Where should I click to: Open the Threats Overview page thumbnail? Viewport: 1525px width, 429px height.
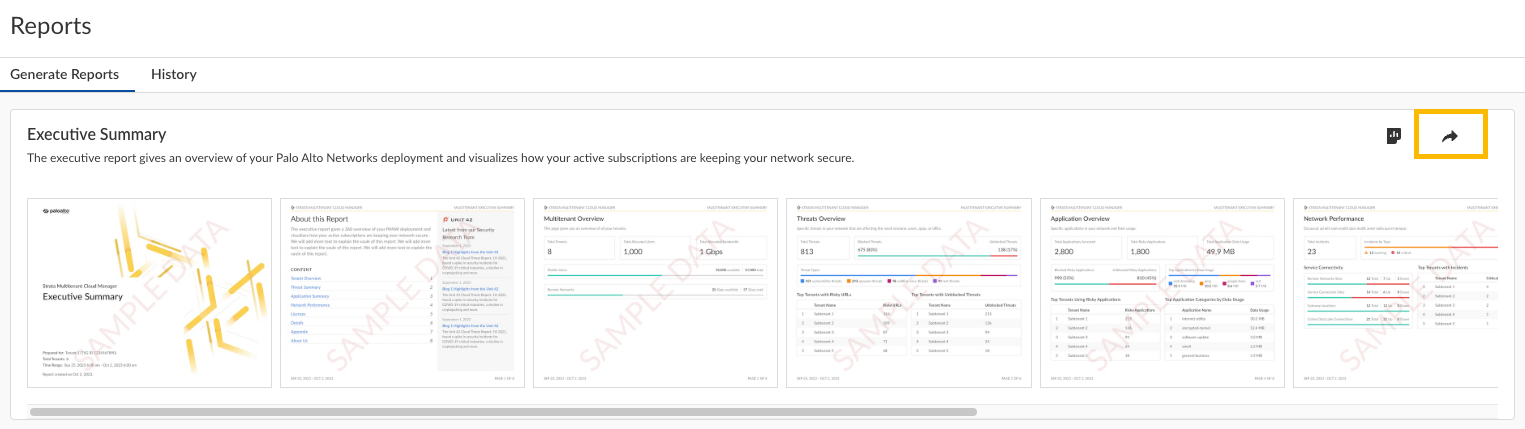(909, 292)
